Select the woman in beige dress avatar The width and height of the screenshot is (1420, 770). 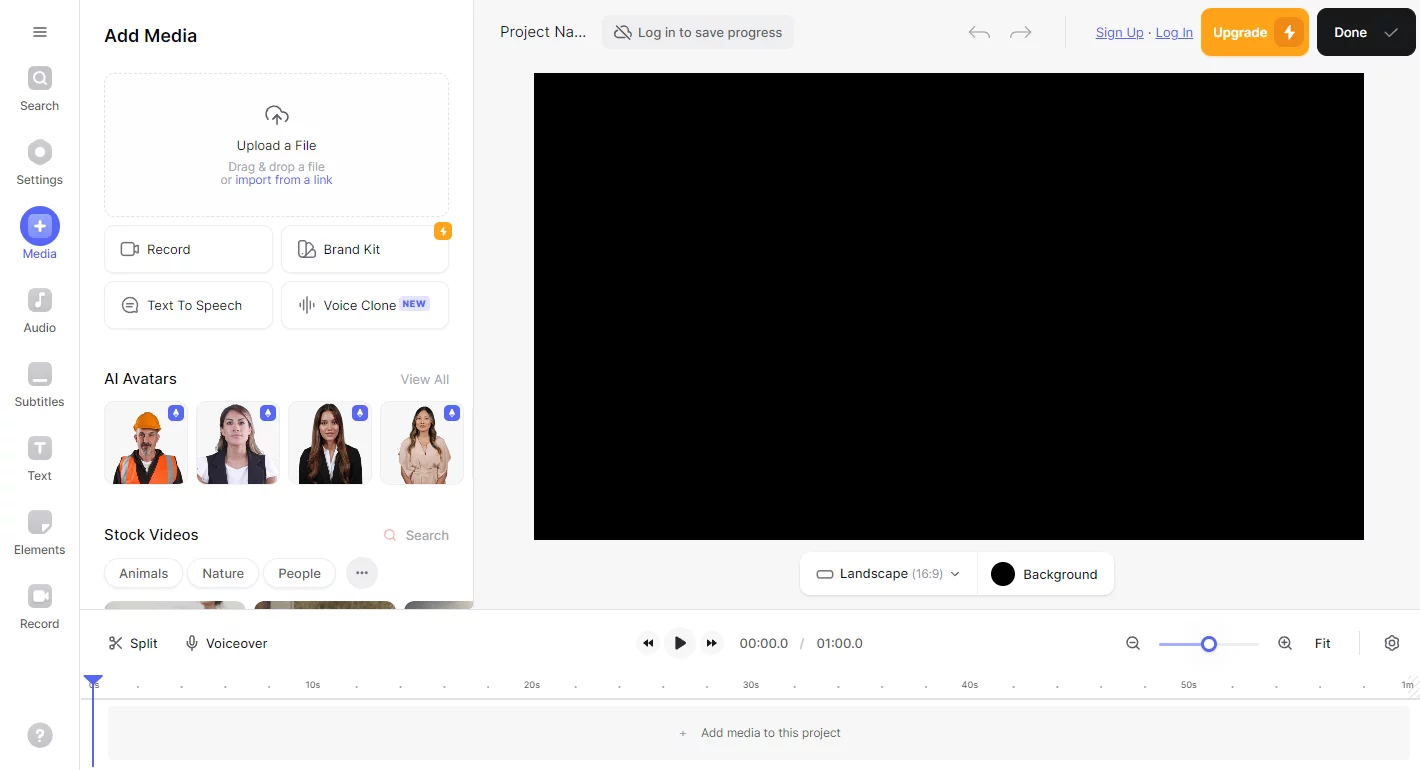tap(422, 443)
